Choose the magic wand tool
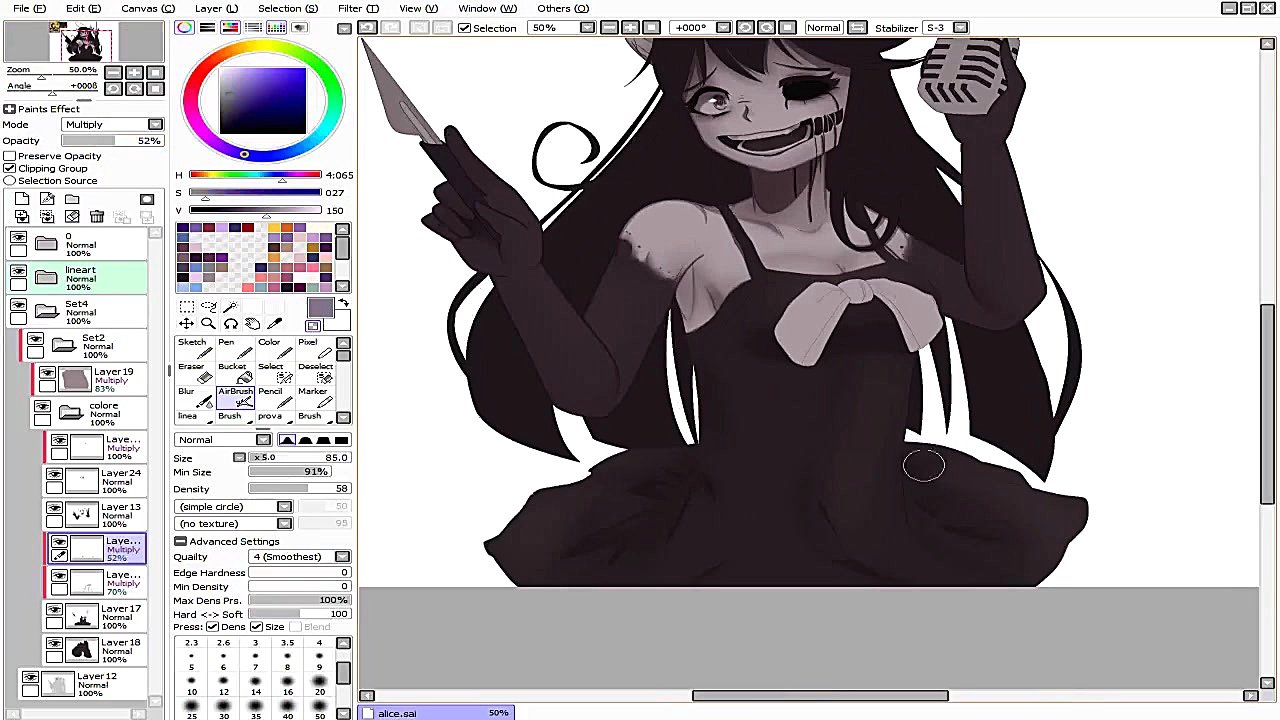 pyautogui.click(x=230, y=307)
